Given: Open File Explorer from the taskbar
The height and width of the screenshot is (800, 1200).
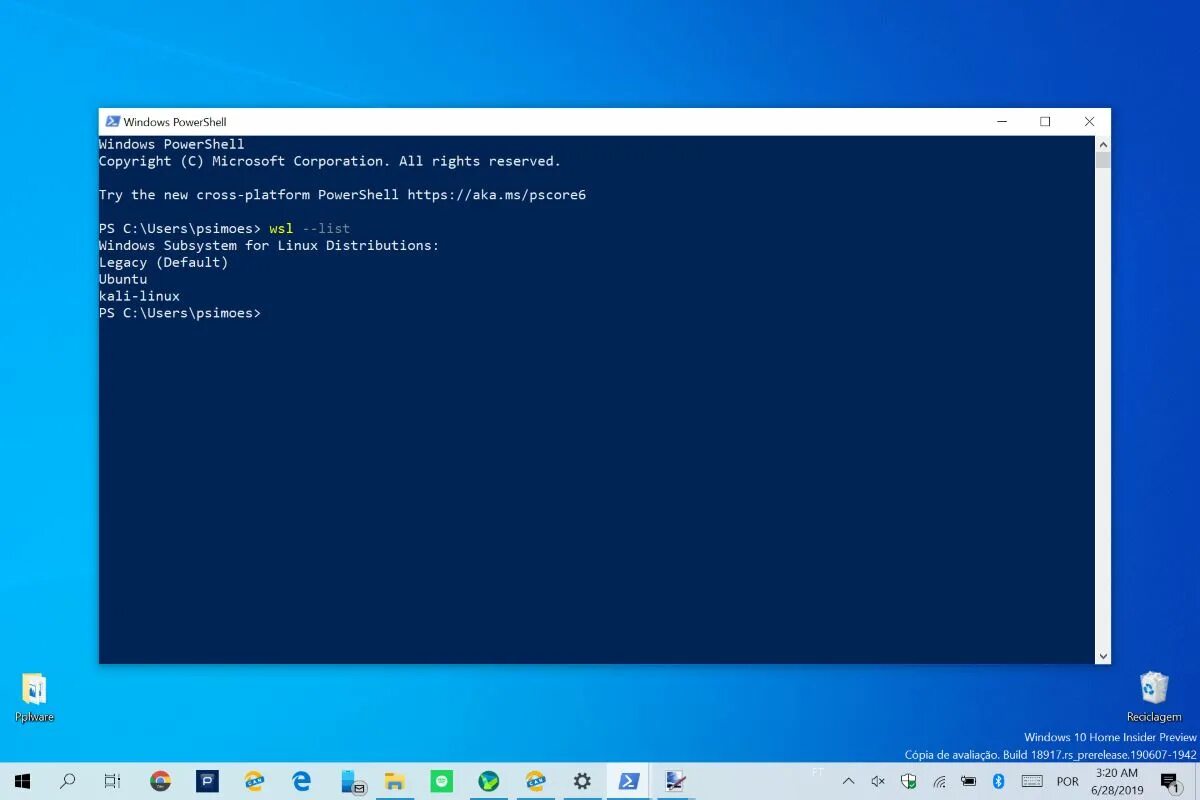Looking at the screenshot, I should [395, 781].
